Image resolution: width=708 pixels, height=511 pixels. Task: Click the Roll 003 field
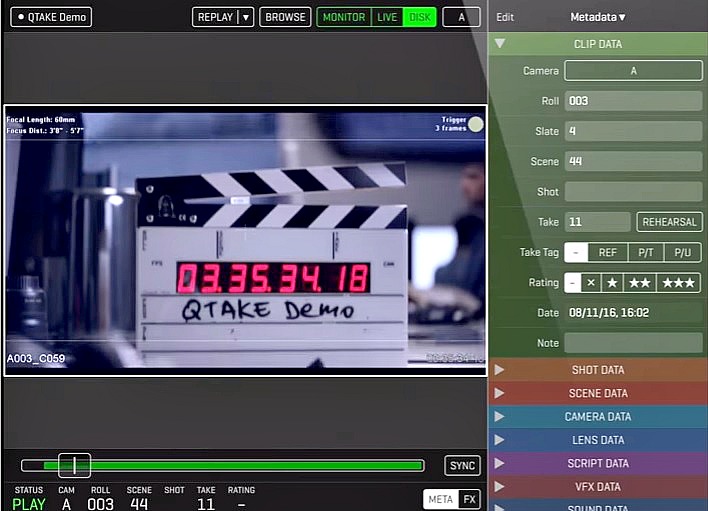pos(633,101)
